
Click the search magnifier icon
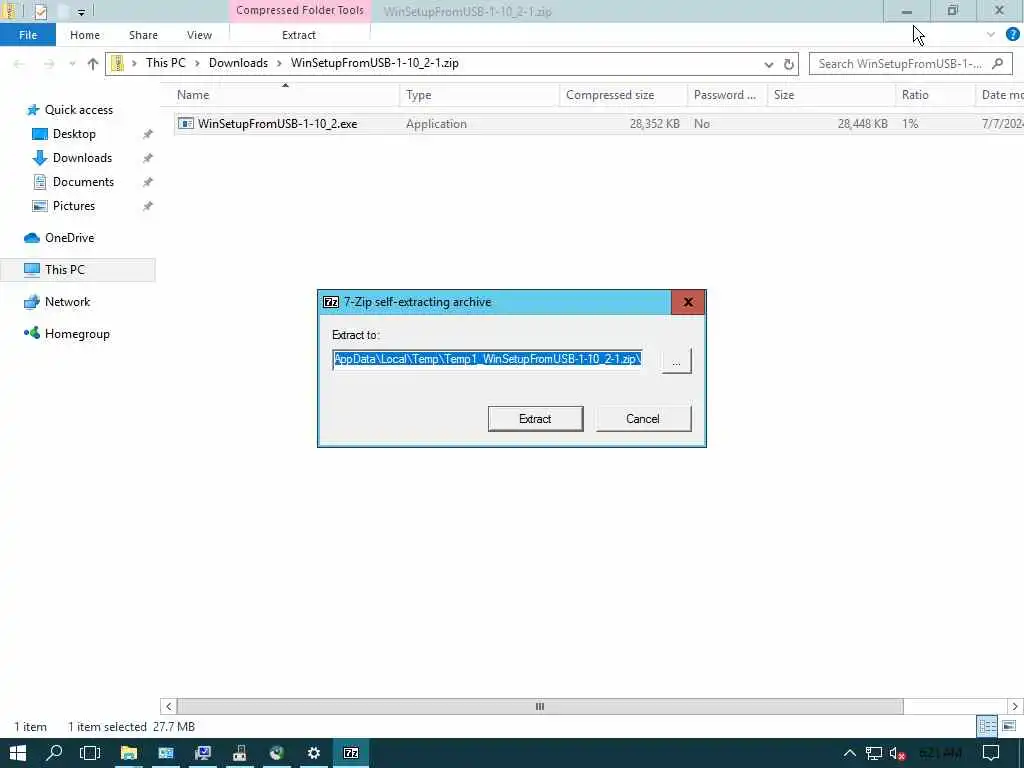(x=997, y=63)
